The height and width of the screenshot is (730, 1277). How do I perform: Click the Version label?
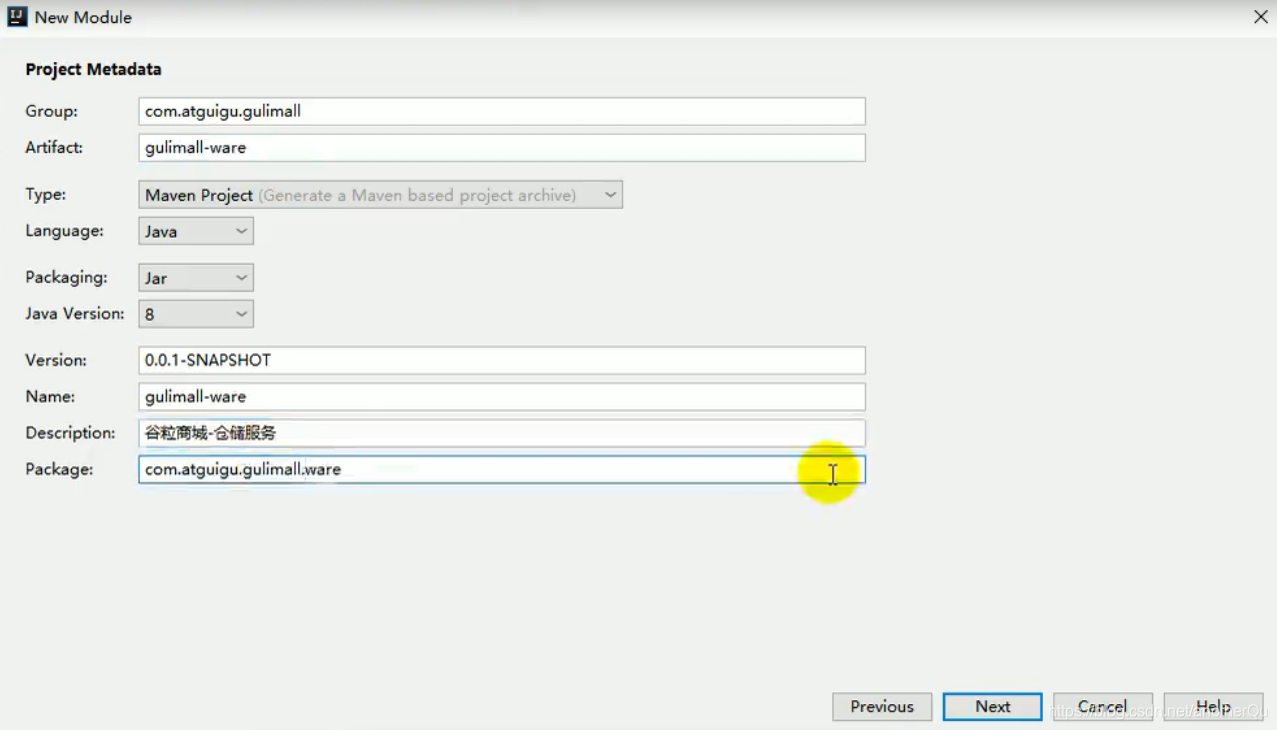point(56,360)
